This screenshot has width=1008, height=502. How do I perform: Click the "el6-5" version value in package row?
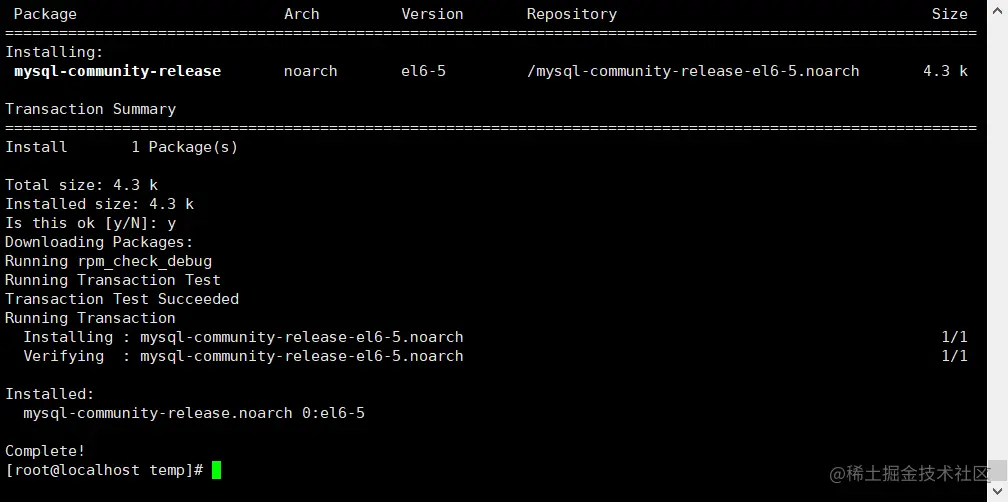423,71
